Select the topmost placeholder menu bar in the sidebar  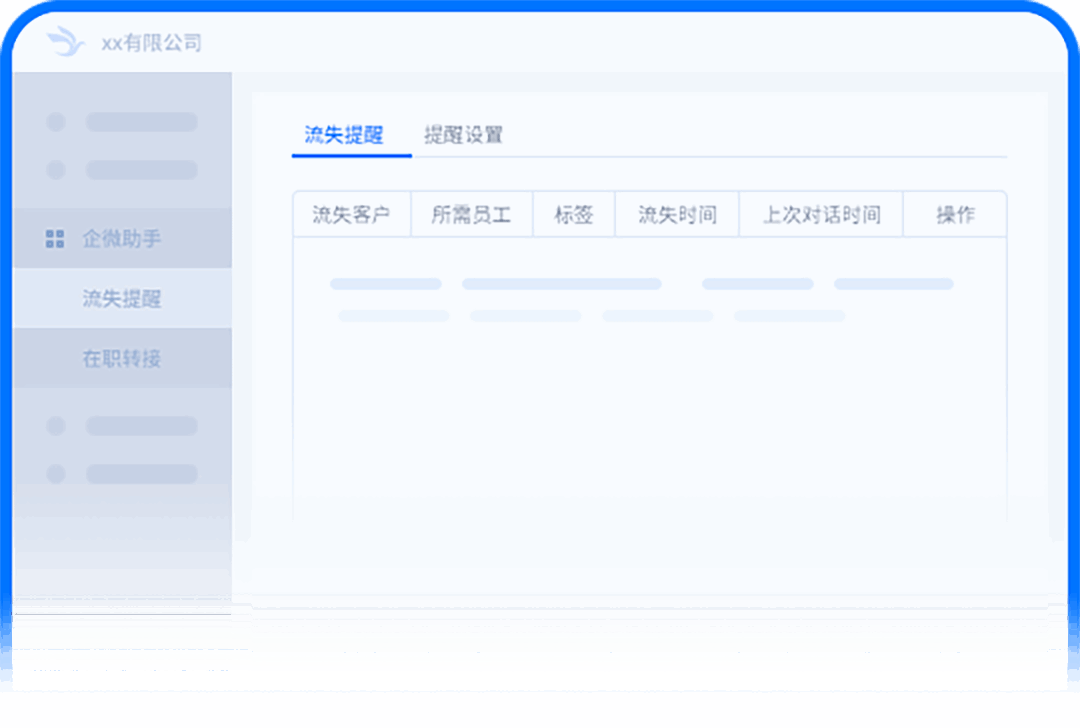(x=141, y=122)
